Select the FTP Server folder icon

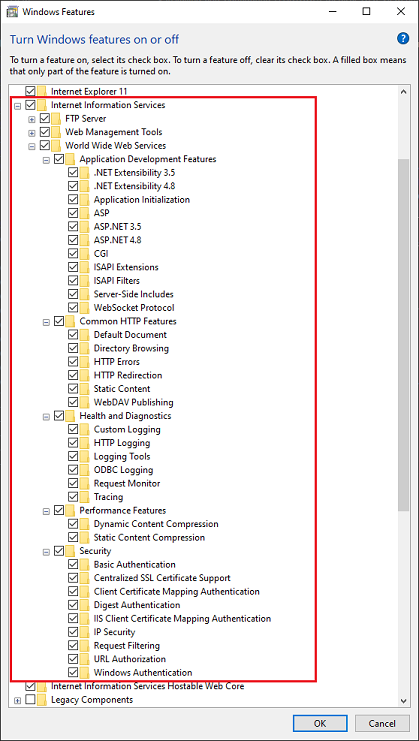click(x=56, y=118)
